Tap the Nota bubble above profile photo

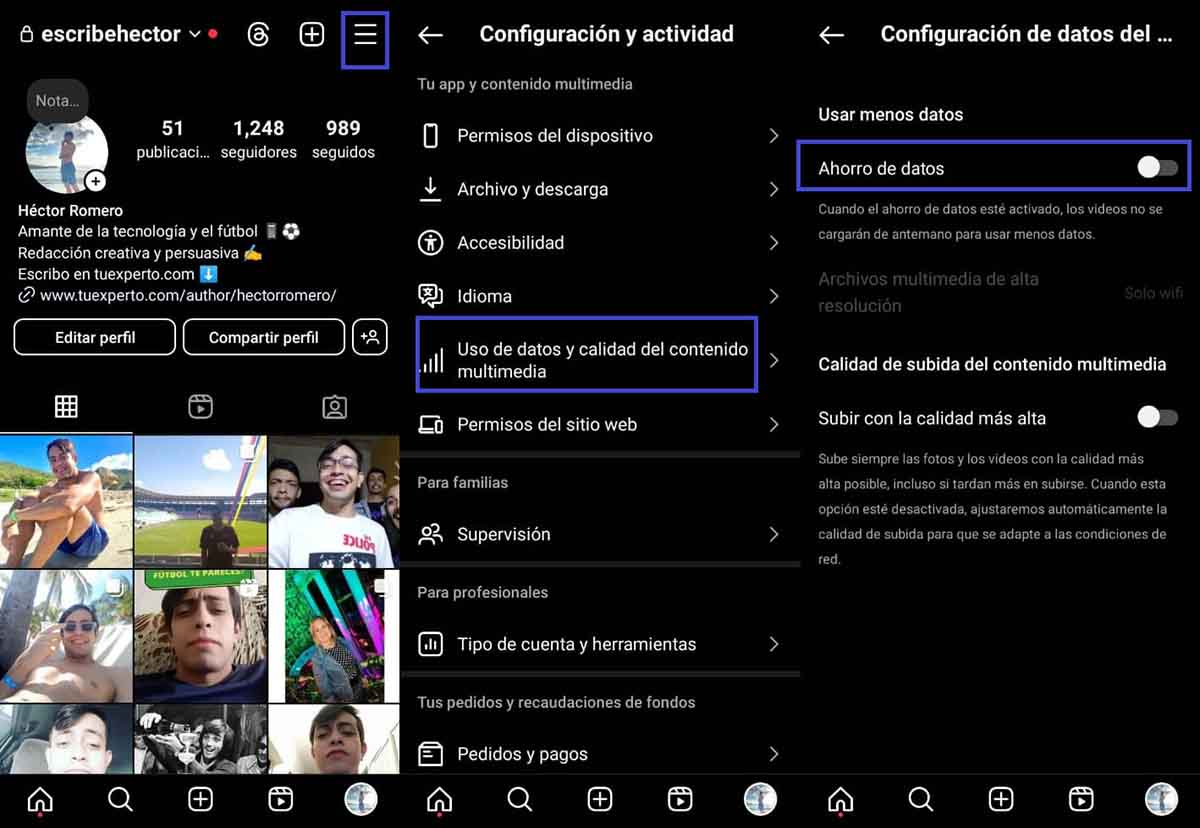pos(57,101)
